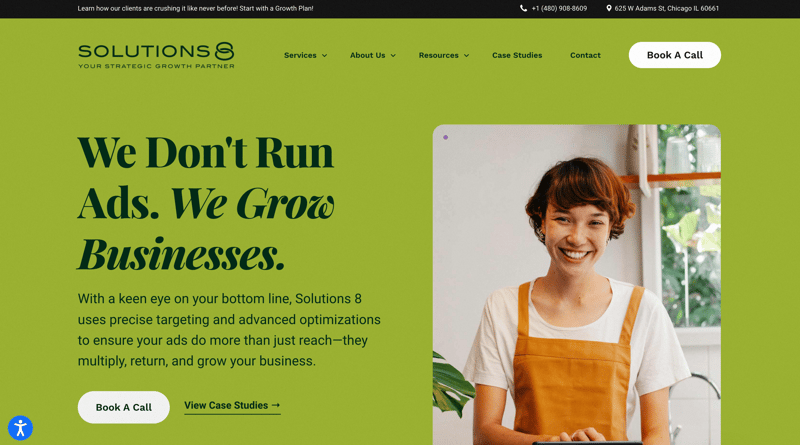Call the +1 (480) 908-8609 number
The width and height of the screenshot is (800, 445).
[559, 8]
